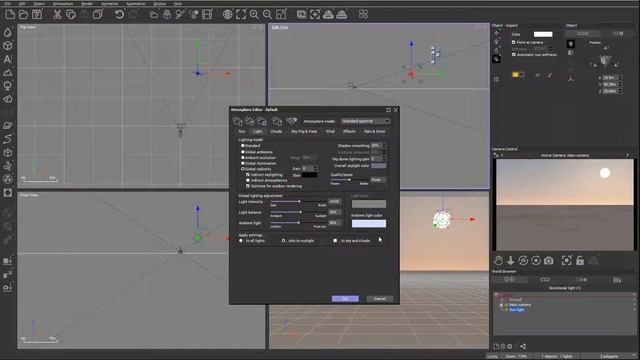The image size is (640, 360).
Task: Adjust the Shadow smoothing stepper
Action: 384,146
